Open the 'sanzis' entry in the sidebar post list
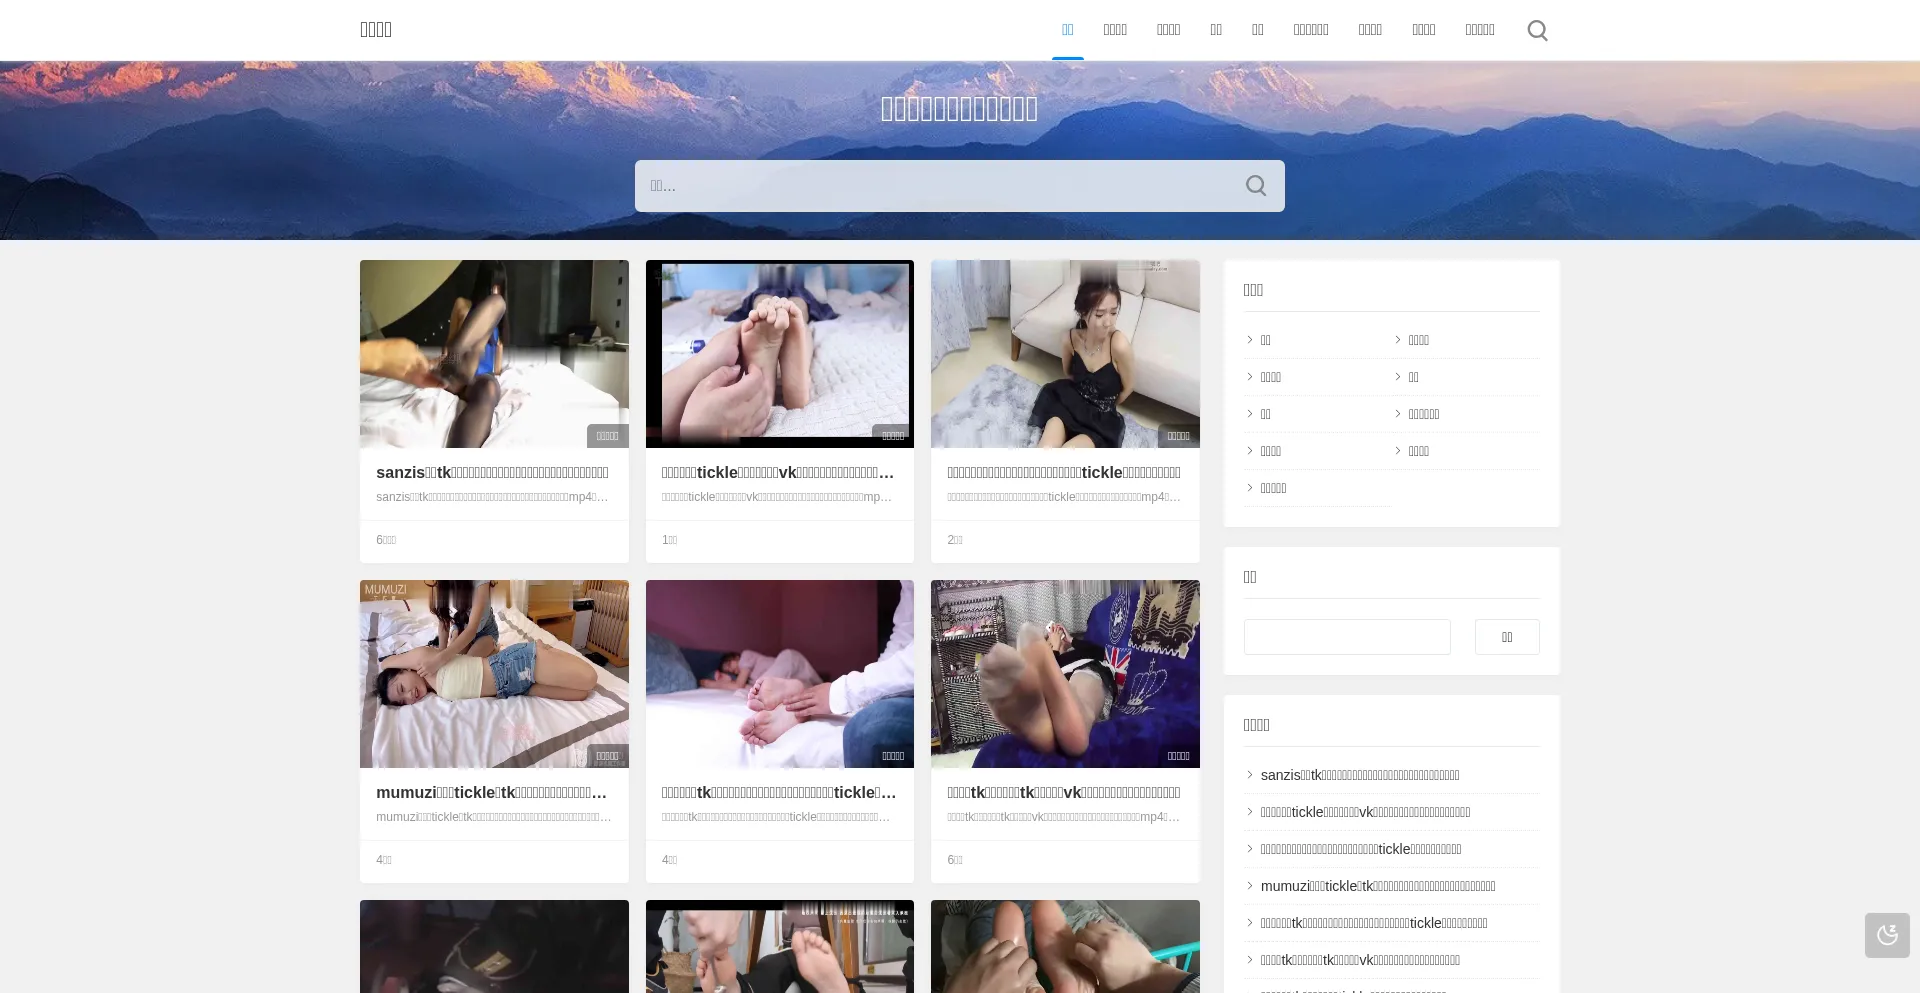This screenshot has width=1920, height=993. [1360, 775]
